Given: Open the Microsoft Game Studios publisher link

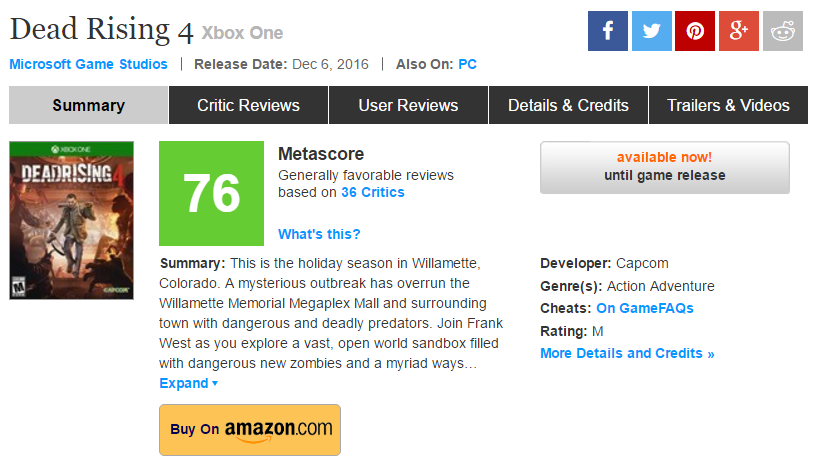Looking at the screenshot, I should pos(89,64).
